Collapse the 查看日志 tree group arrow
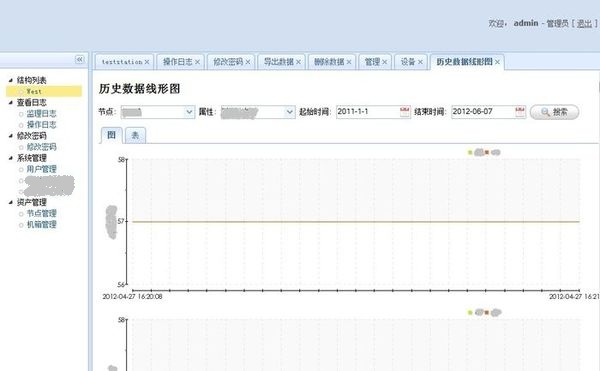Screen dimensions: 600x371 click(x=11, y=103)
